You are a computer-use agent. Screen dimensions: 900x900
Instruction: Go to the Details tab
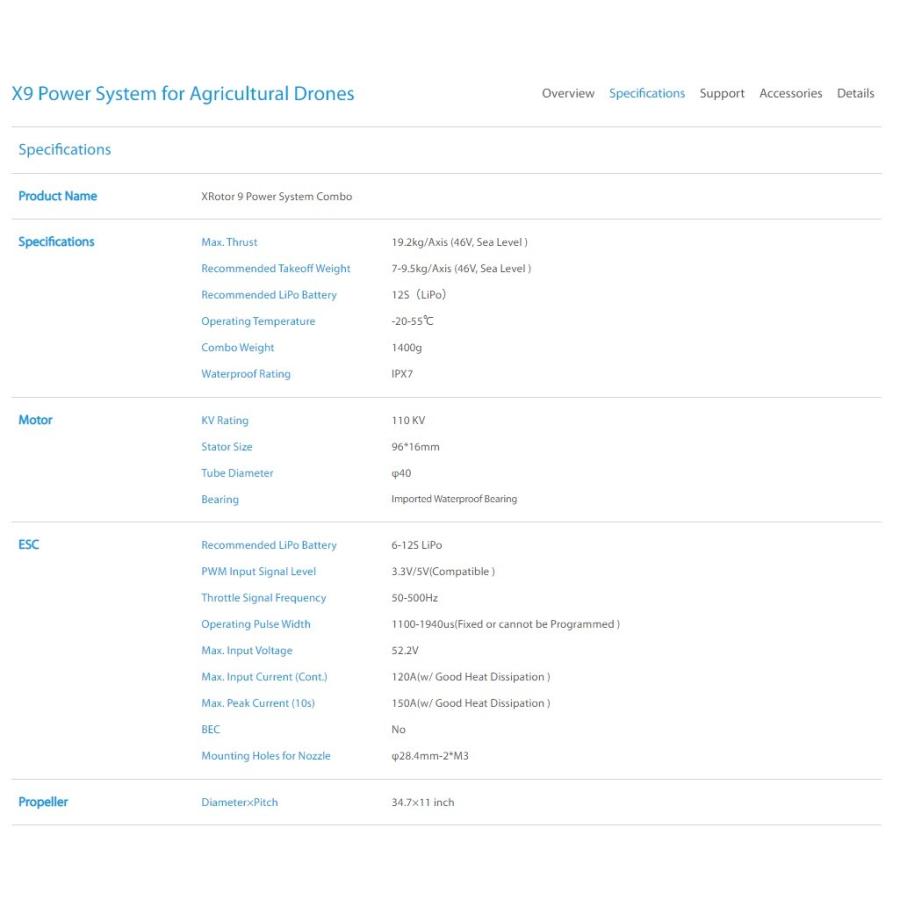point(855,94)
